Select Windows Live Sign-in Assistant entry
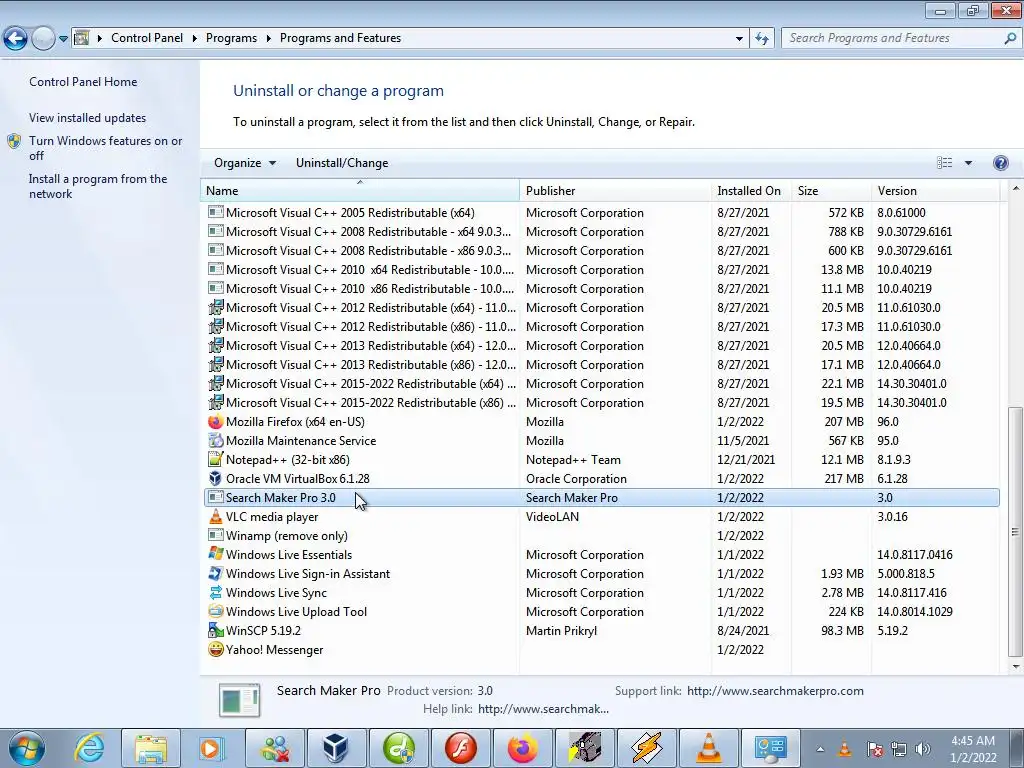Screen dimensions: 1024x768 tap(601, 573)
